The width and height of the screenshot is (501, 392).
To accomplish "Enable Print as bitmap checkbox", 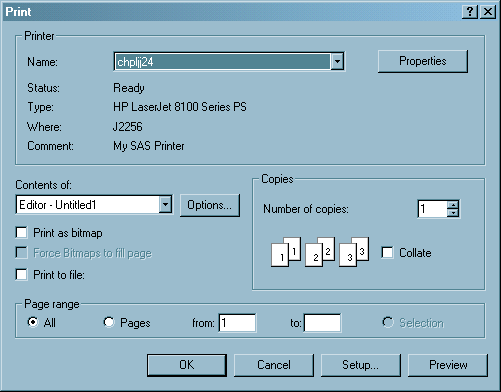I will (x=21, y=233).
